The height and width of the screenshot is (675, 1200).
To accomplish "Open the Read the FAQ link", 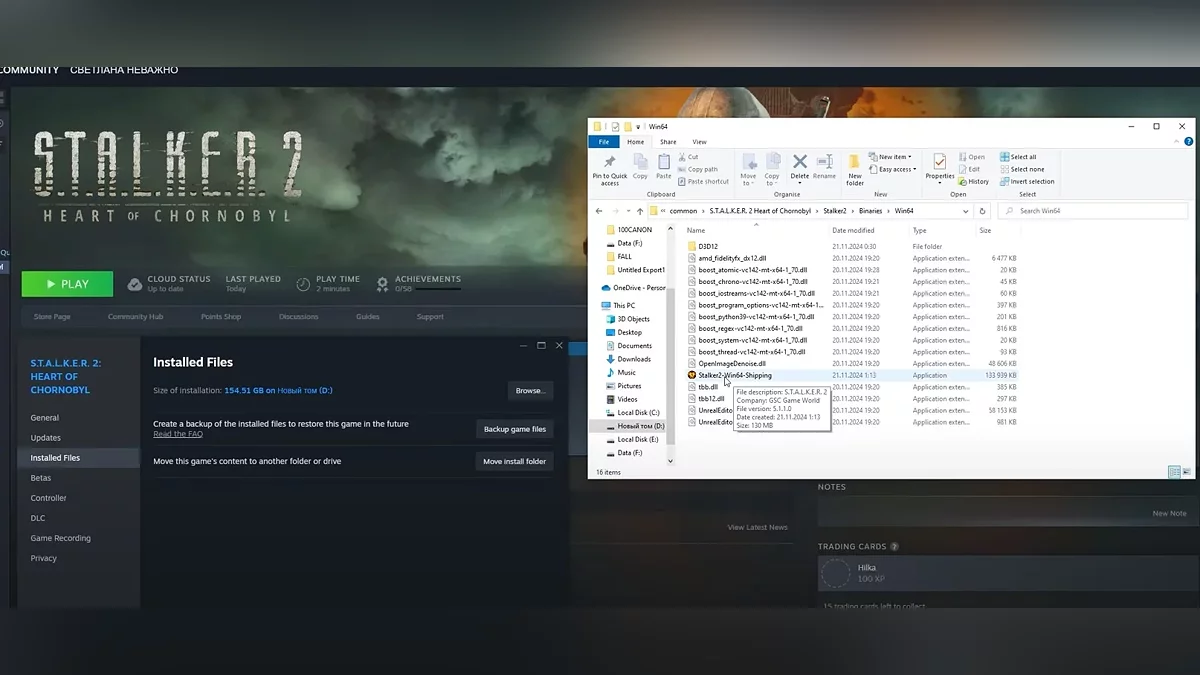I will 178,434.
